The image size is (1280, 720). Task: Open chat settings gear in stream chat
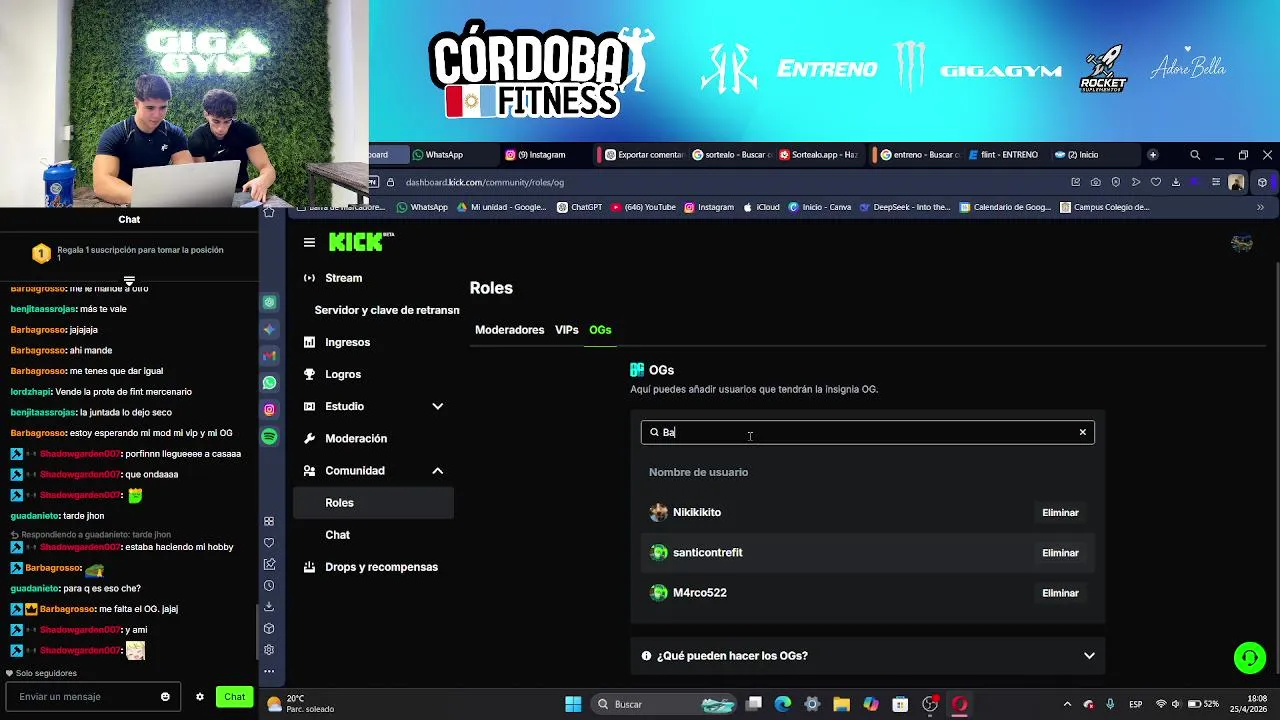point(200,697)
